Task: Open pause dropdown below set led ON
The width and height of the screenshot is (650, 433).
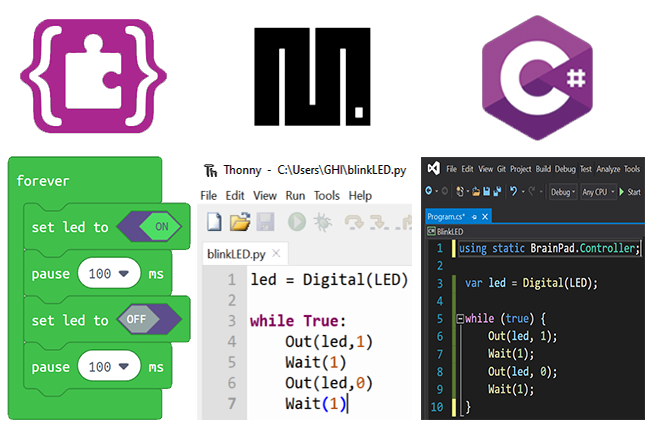Action: [x=109, y=273]
